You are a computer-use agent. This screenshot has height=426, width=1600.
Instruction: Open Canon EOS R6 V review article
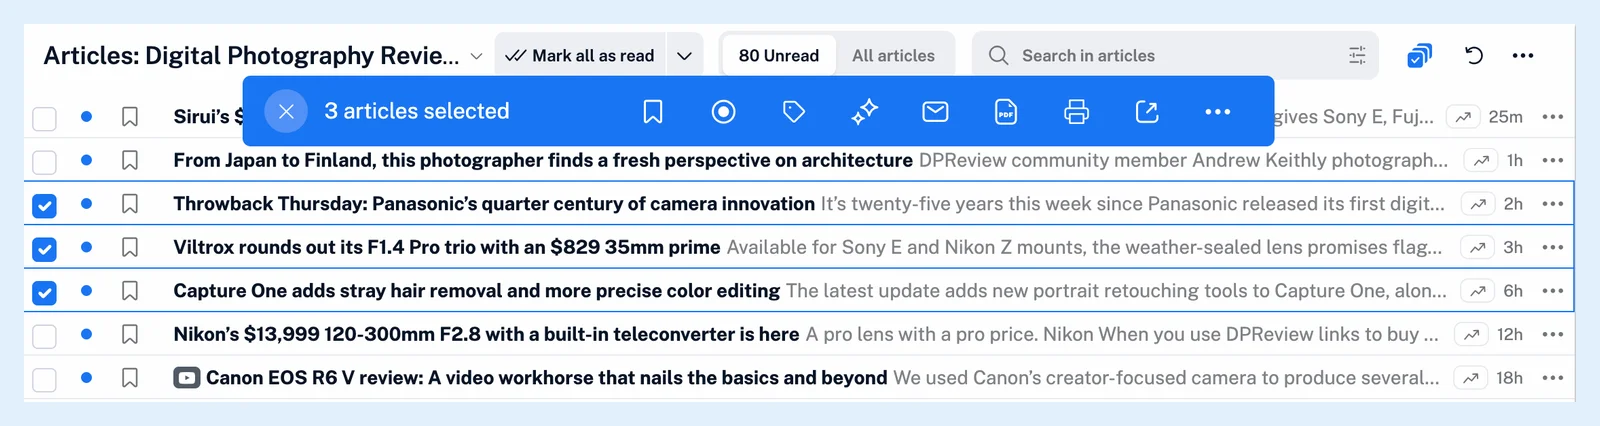[546, 378]
